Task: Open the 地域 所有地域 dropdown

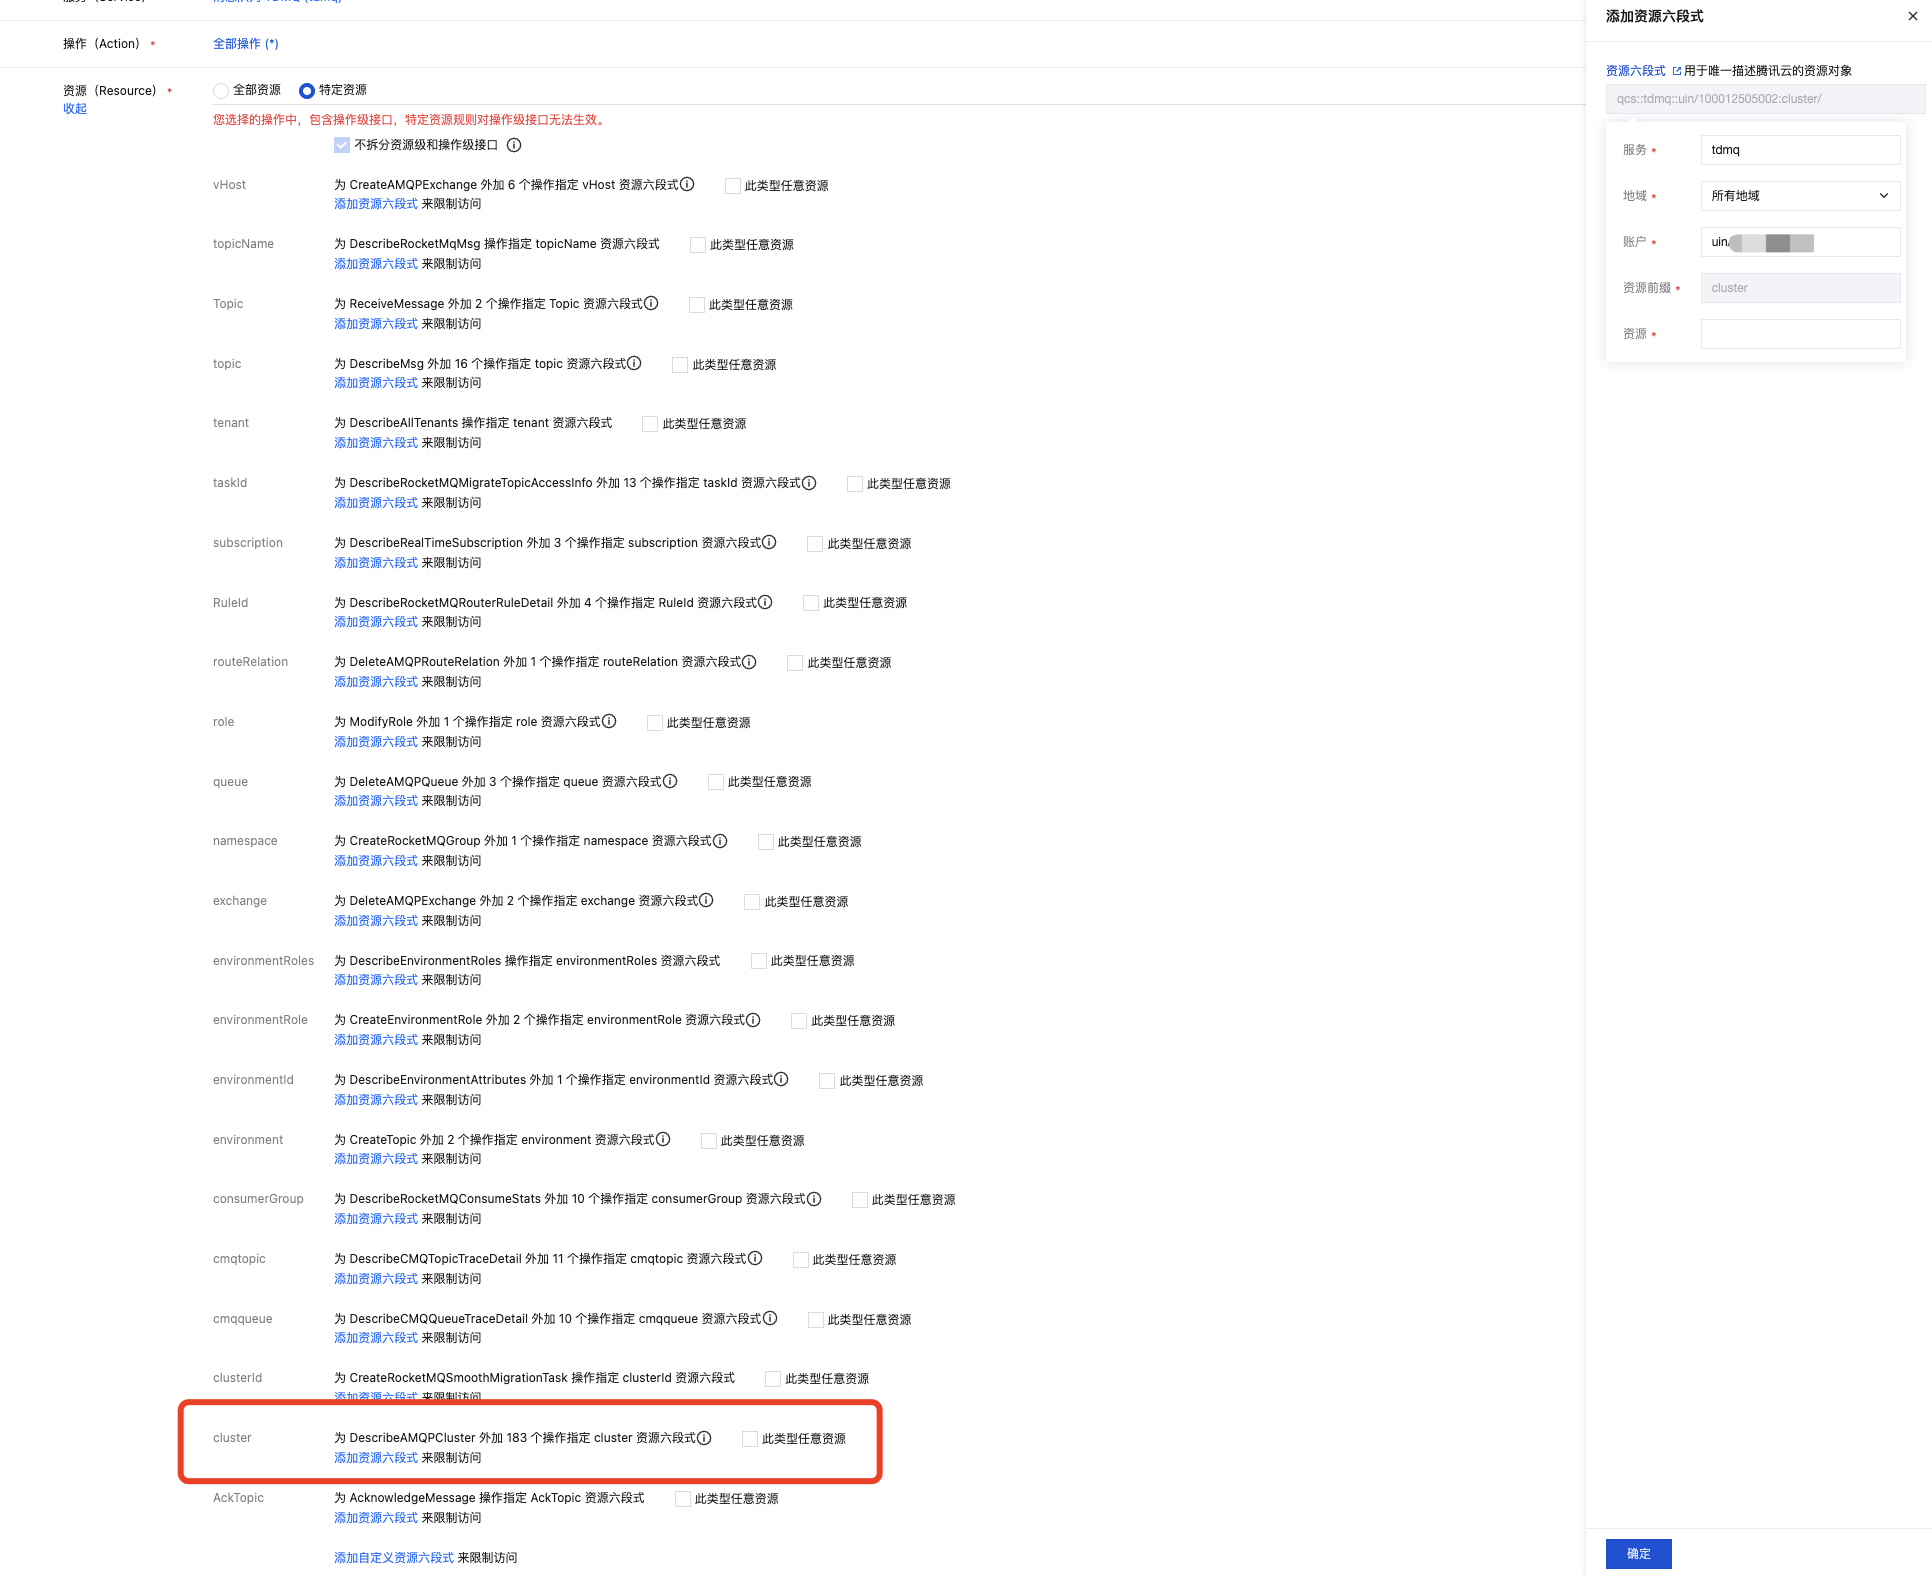Action: [1799, 196]
